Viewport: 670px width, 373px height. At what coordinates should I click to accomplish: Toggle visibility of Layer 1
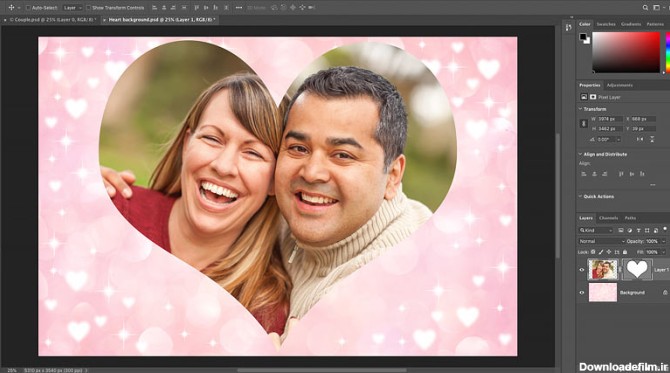[582, 270]
